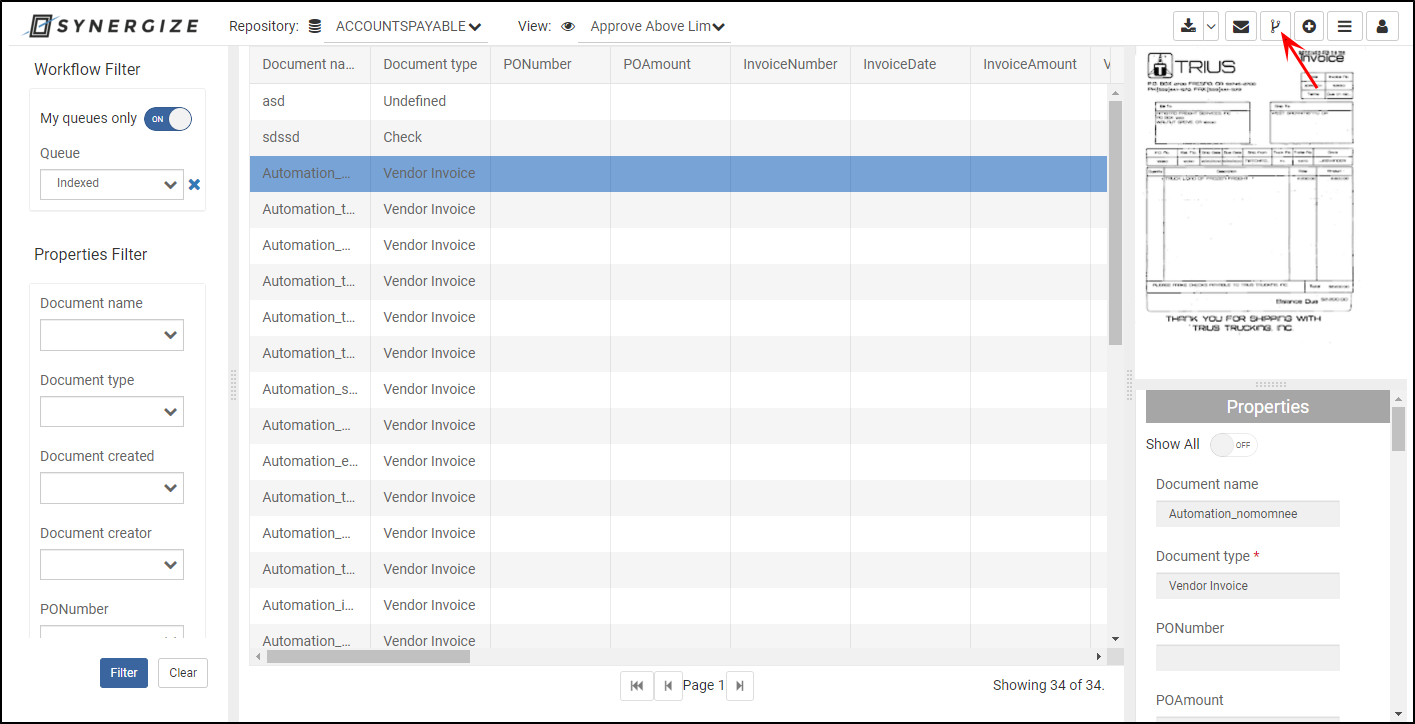Click the grid scroll up arrow

[x=1115, y=93]
